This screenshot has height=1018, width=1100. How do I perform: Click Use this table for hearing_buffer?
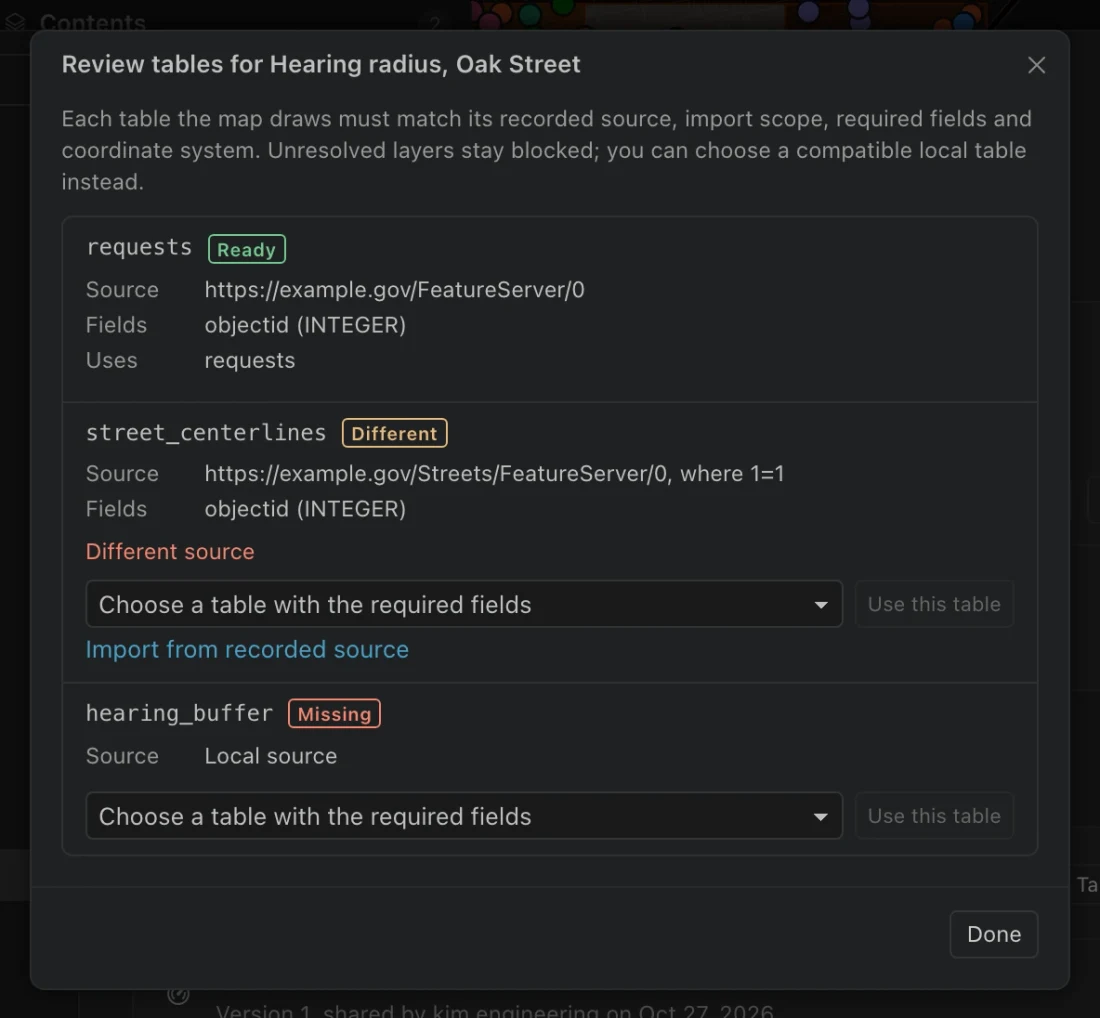point(934,816)
